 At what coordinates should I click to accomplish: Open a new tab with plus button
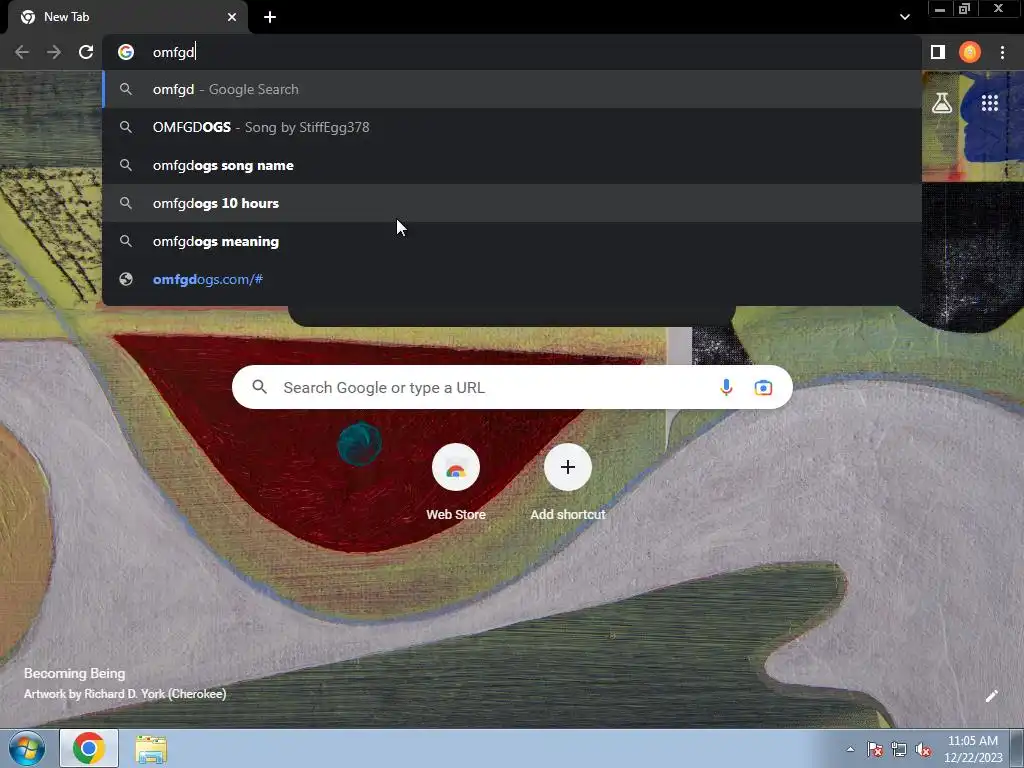click(270, 17)
